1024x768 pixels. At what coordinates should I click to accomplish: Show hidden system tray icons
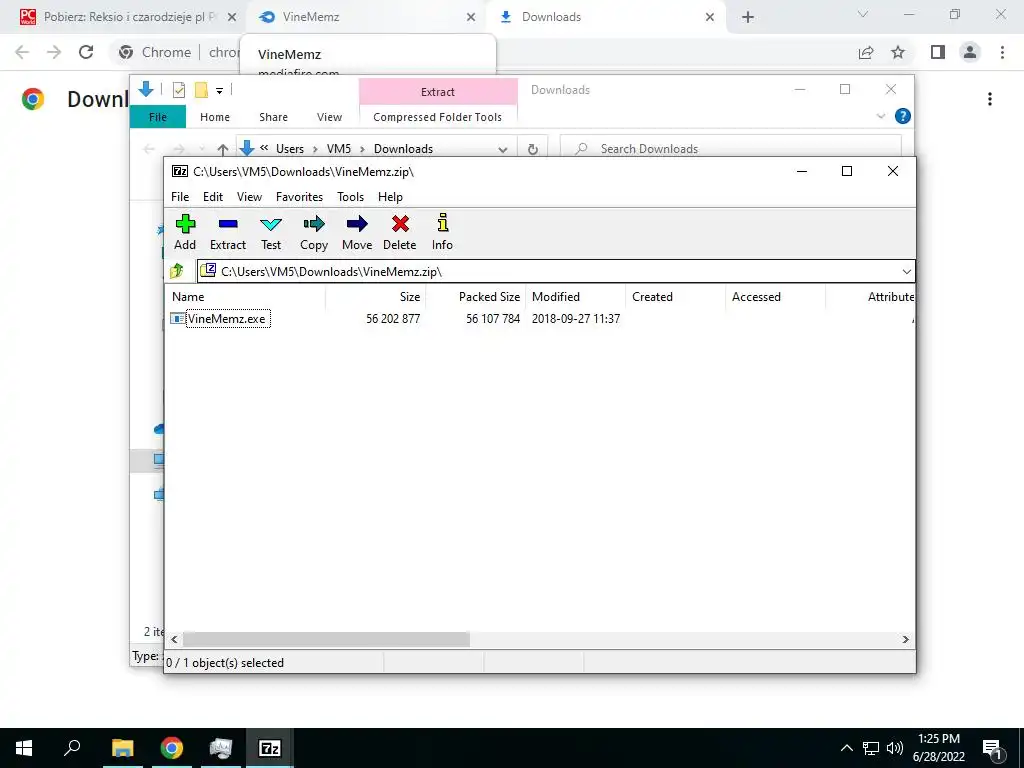[x=846, y=748]
